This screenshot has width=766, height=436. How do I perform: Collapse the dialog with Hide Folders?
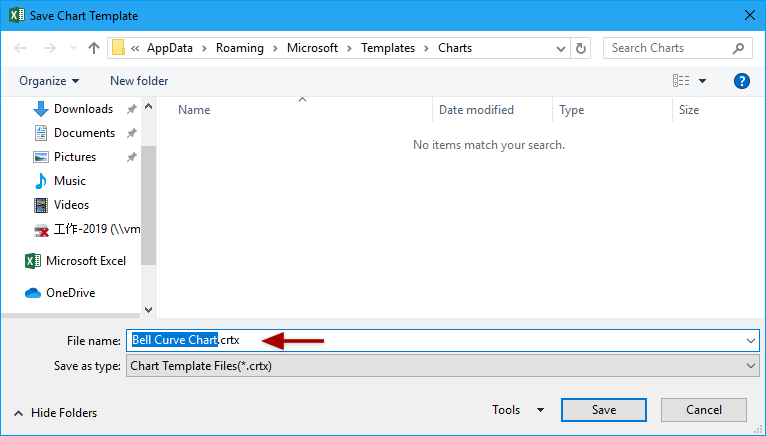(56, 413)
